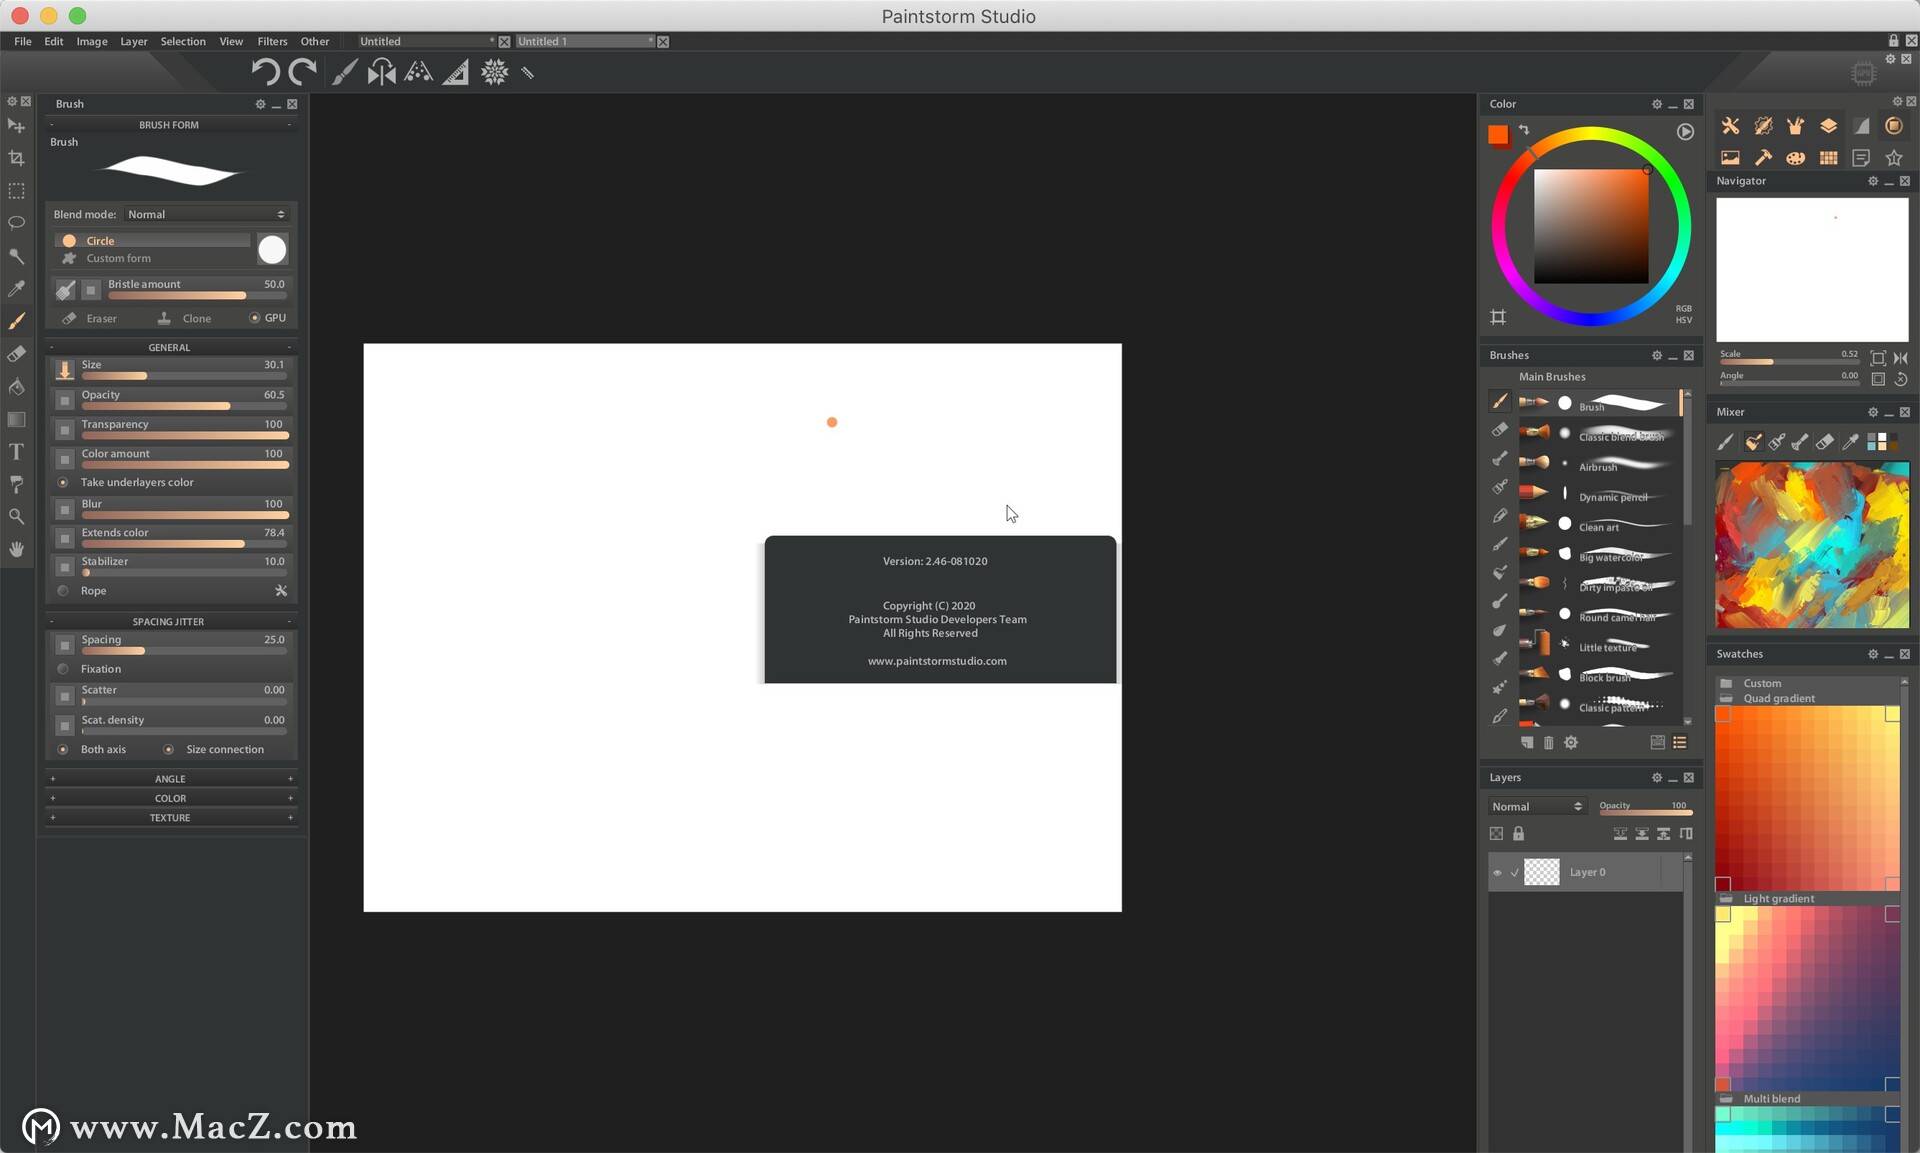Collapse the GENERAL section header
The width and height of the screenshot is (1920, 1153).
pyautogui.click(x=171, y=347)
